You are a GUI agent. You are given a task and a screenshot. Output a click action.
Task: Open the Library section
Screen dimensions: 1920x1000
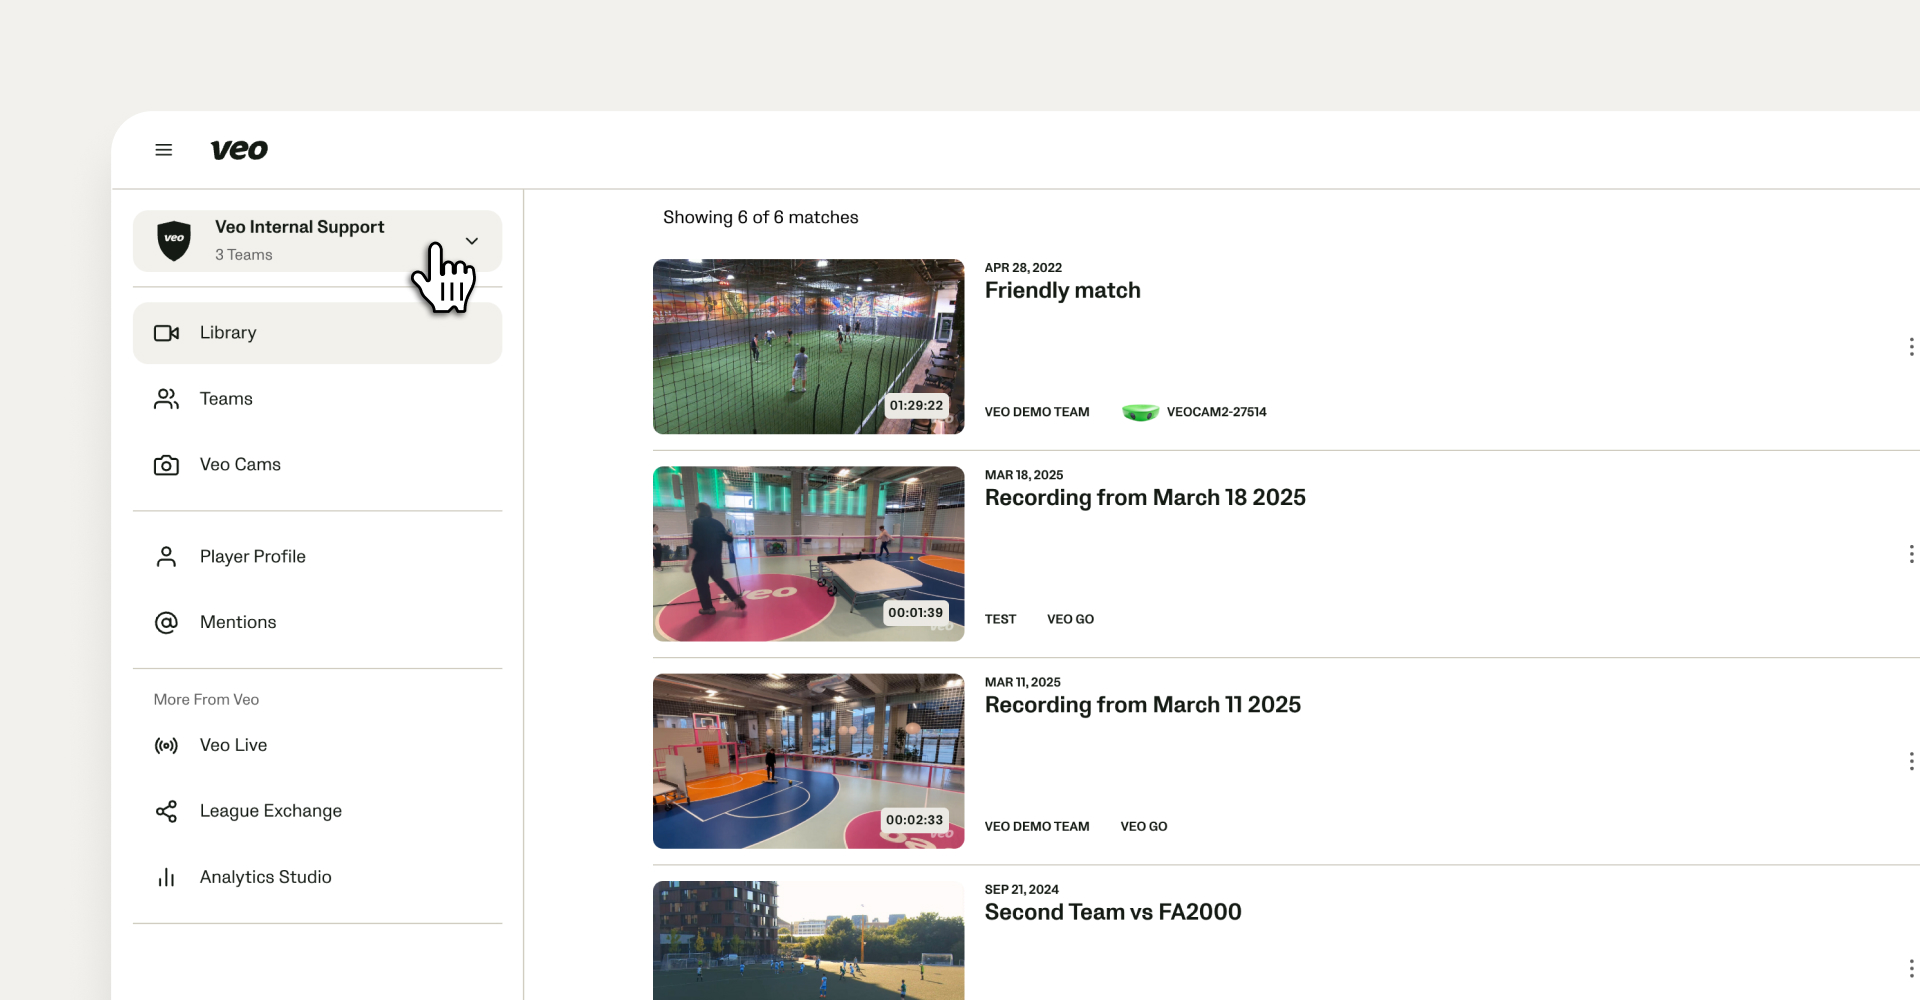click(317, 333)
